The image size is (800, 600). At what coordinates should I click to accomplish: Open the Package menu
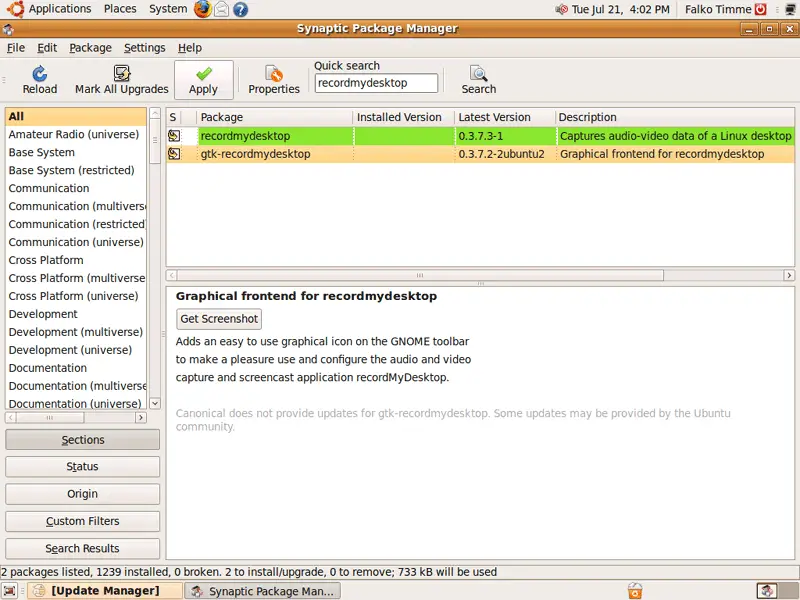90,48
